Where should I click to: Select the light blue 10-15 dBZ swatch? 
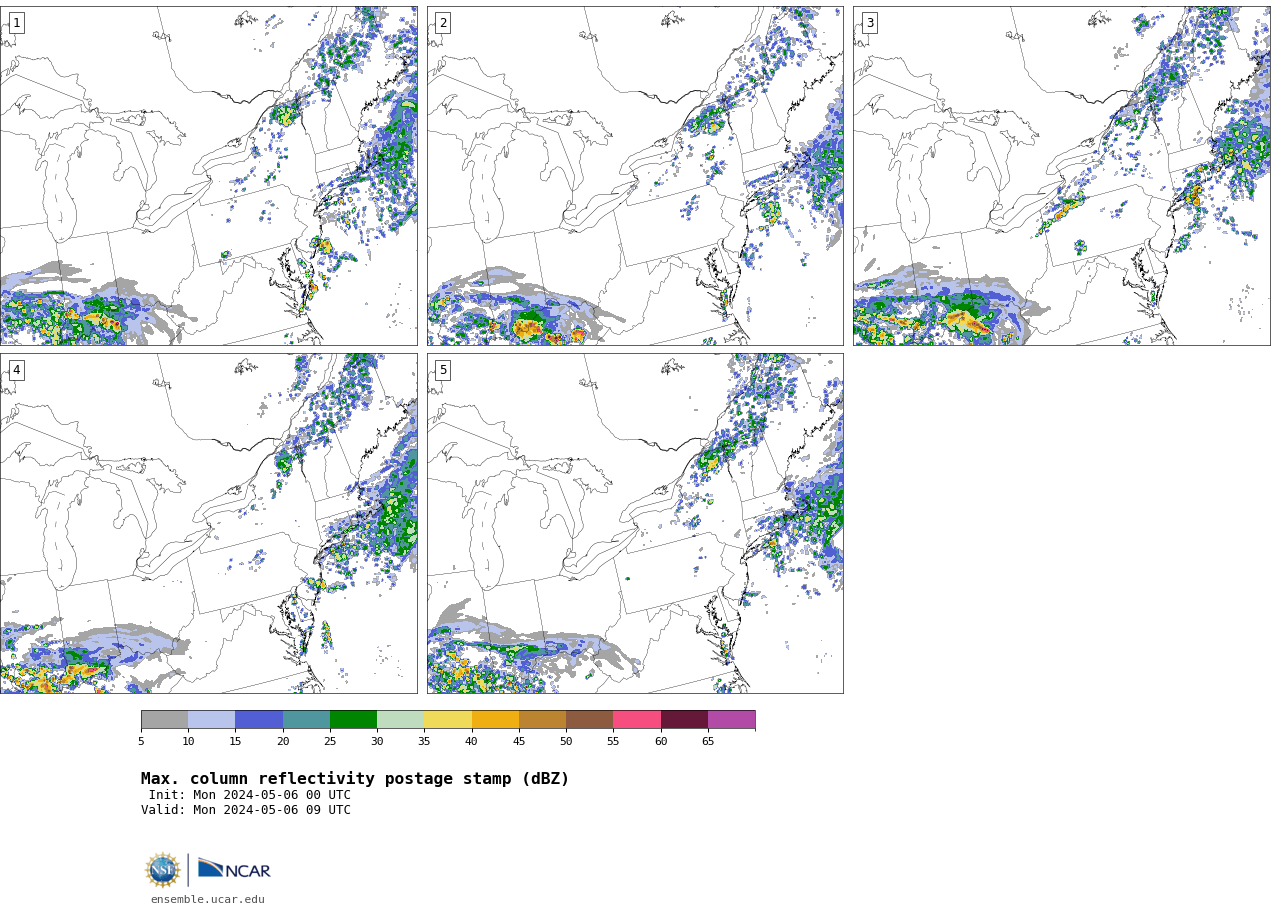pyautogui.click(x=211, y=720)
